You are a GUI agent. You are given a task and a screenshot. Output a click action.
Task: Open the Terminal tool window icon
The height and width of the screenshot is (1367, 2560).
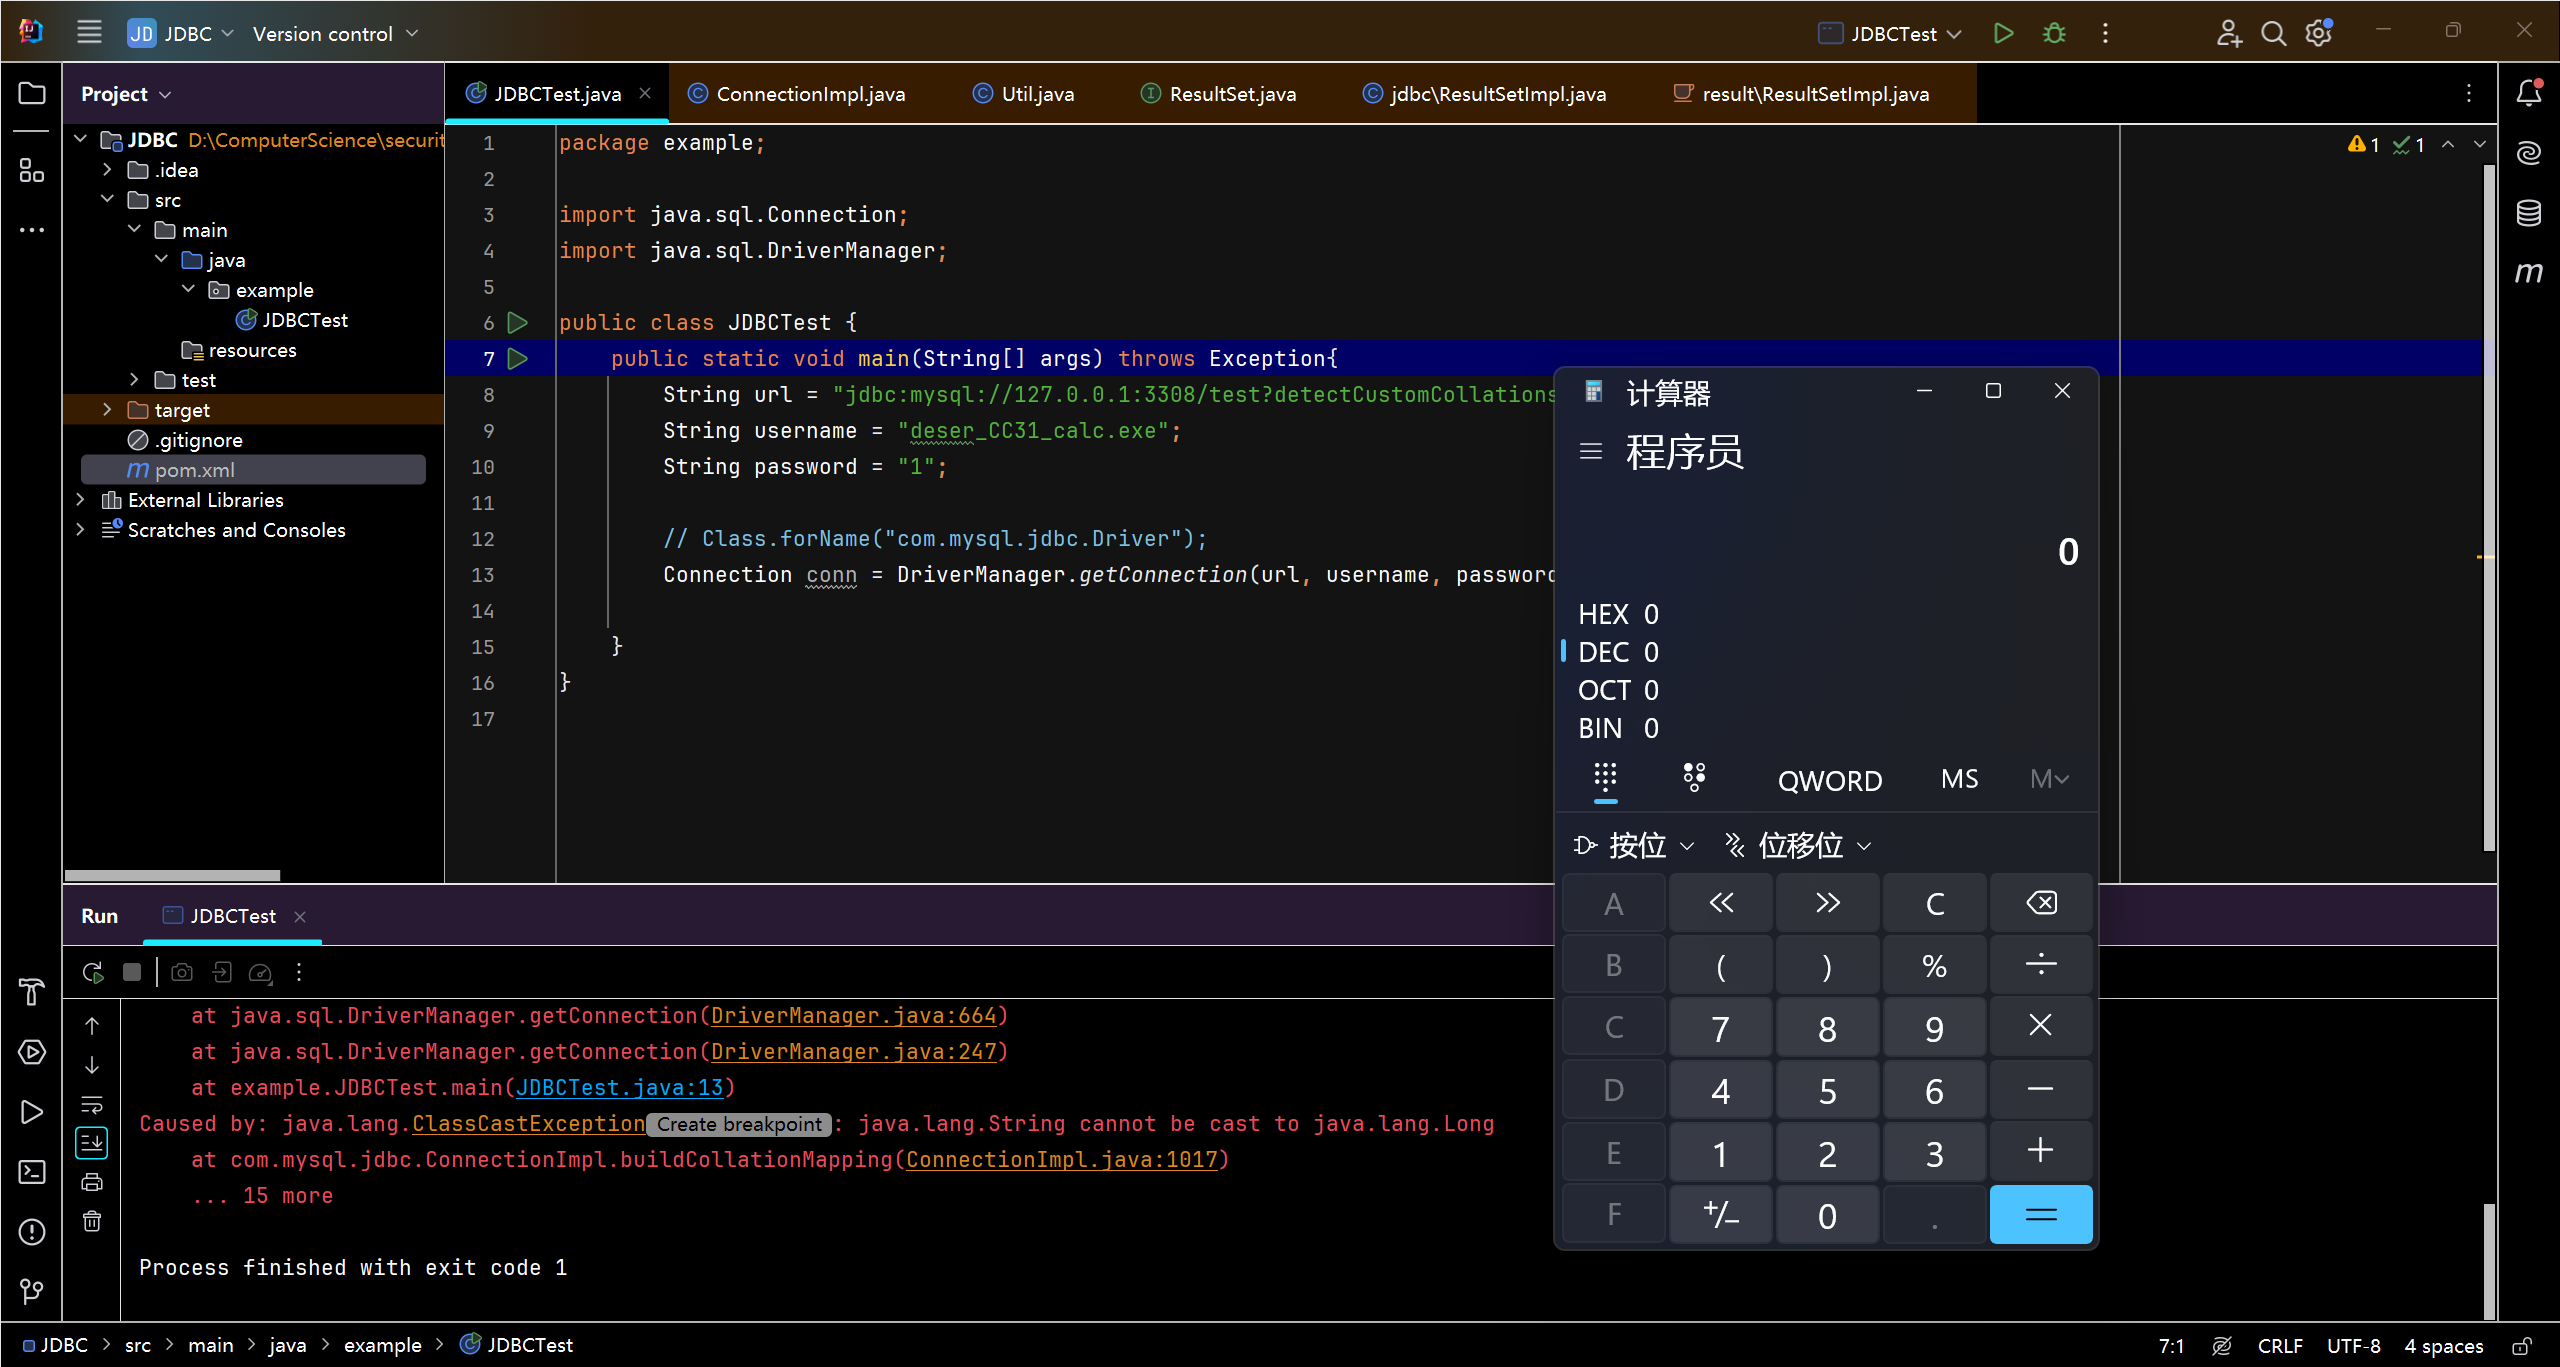(32, 1172)
